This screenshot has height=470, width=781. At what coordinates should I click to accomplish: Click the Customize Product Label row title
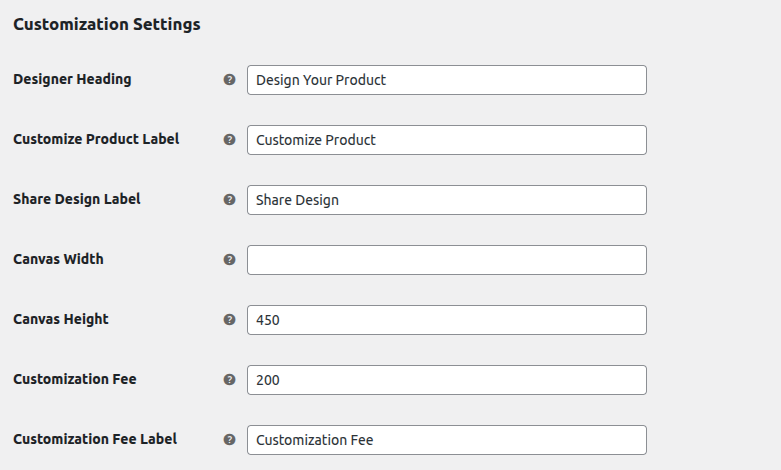click(x=96, y=139)
